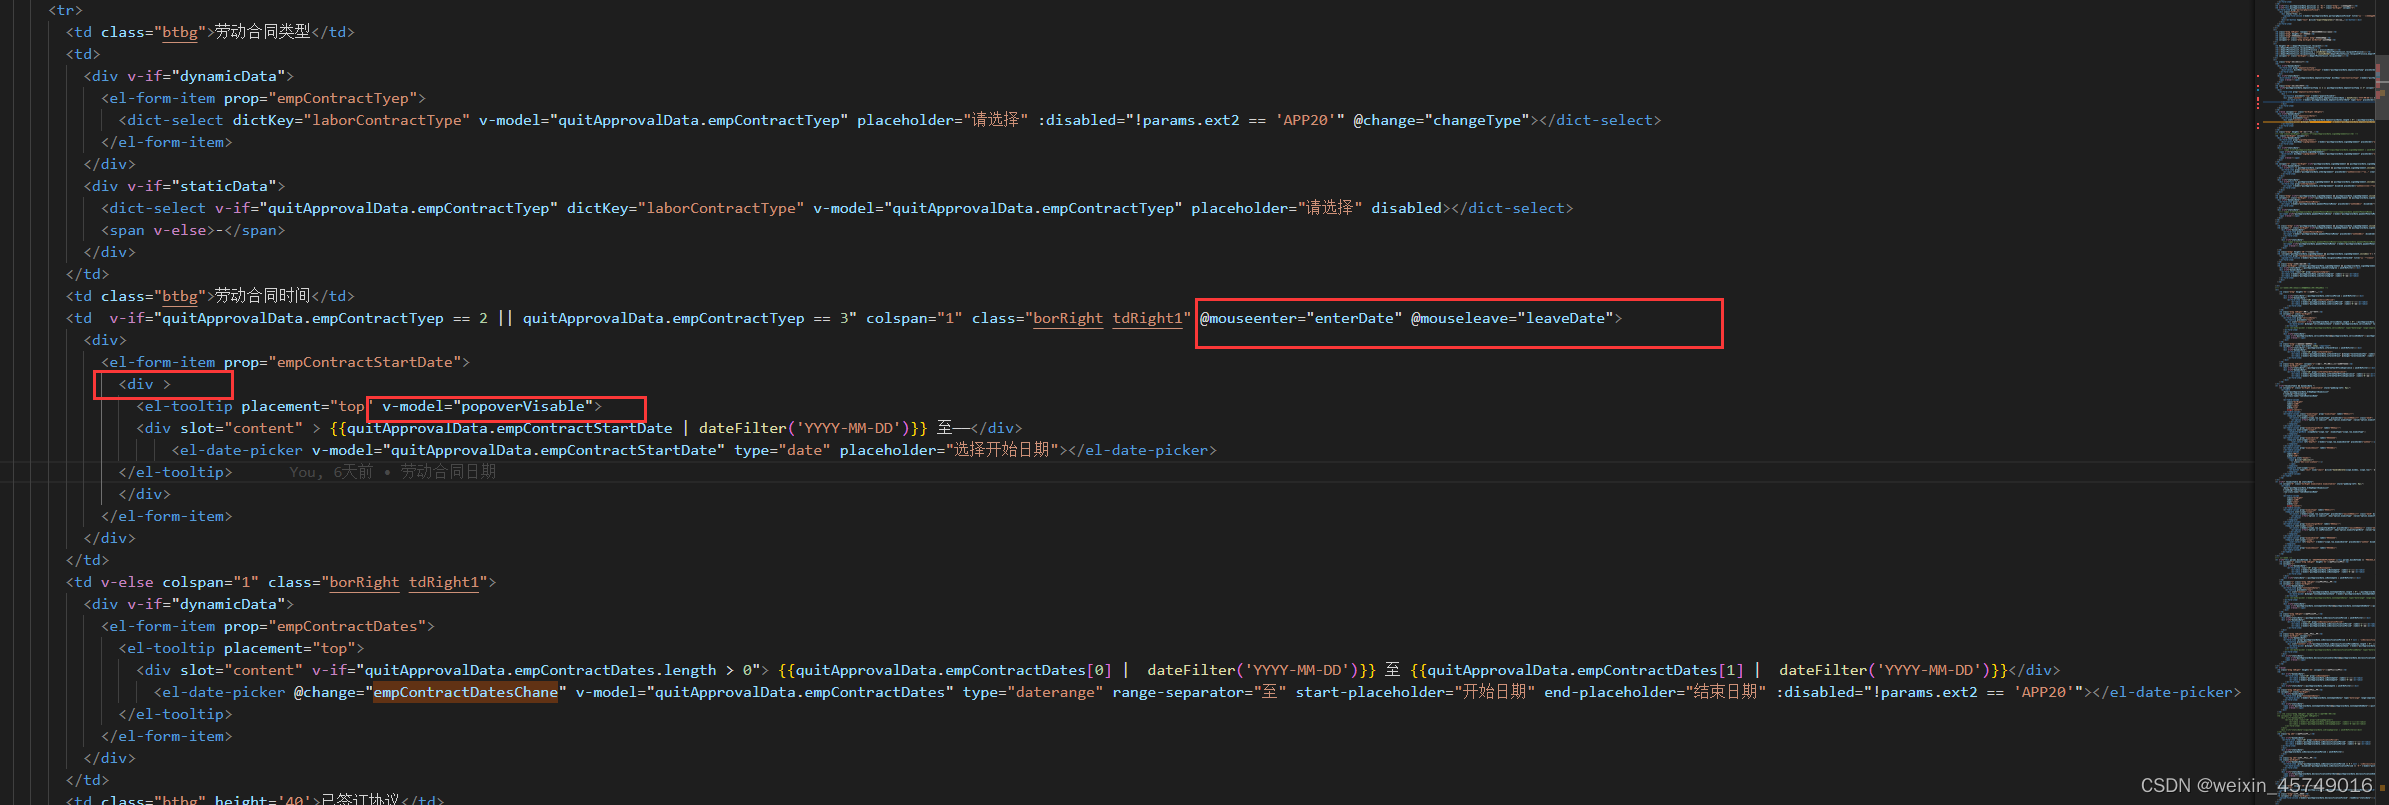The image size is (2389, 805).
Task: Click the minimap code overview on right
Action: tap(2325, 400)
